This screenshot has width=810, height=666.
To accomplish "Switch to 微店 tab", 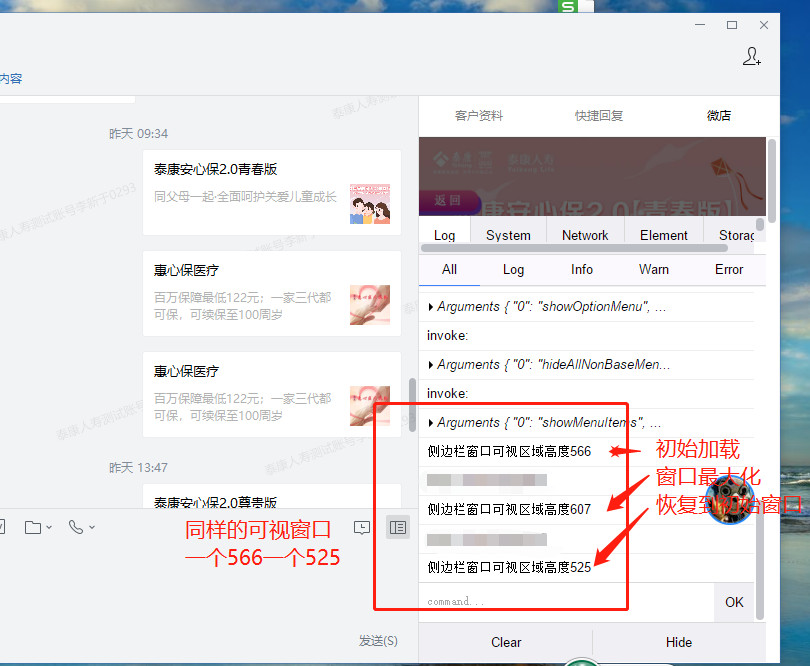I will click(719, 116).
